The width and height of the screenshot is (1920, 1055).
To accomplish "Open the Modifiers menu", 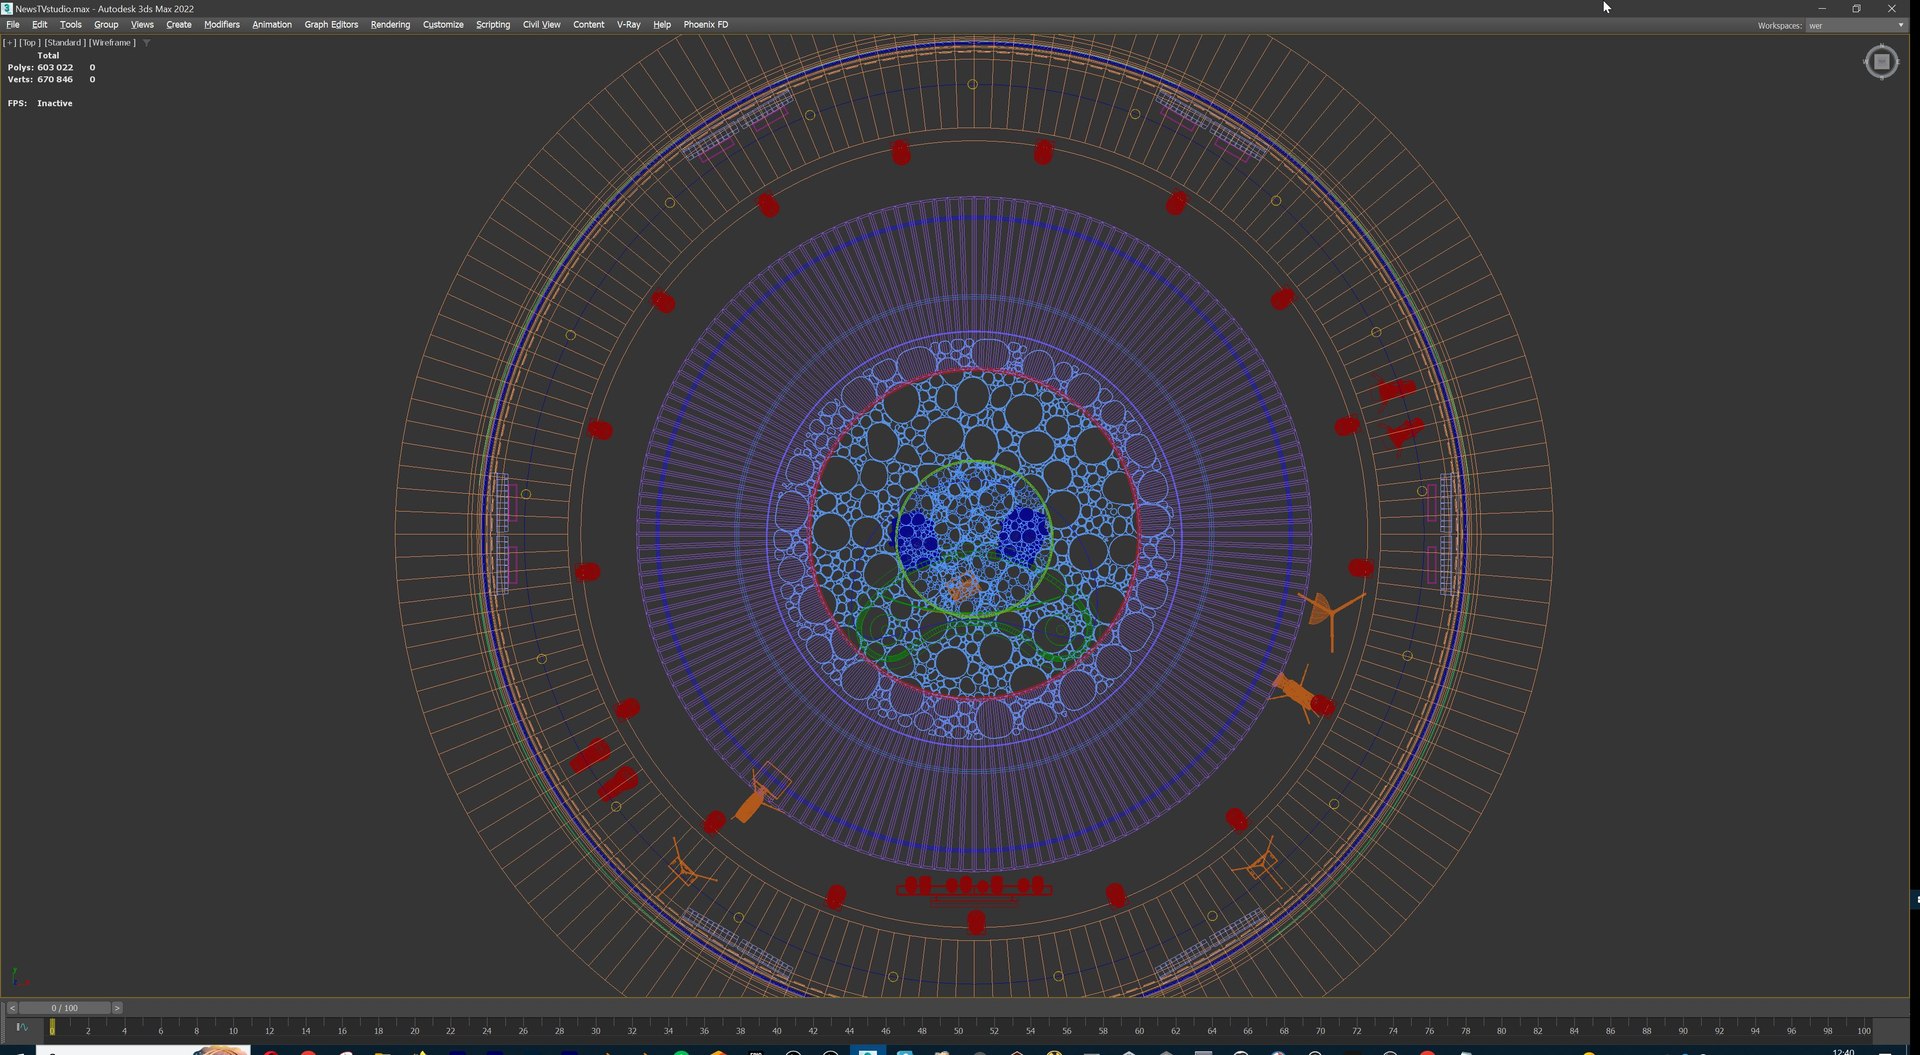I will coord(222,25).
